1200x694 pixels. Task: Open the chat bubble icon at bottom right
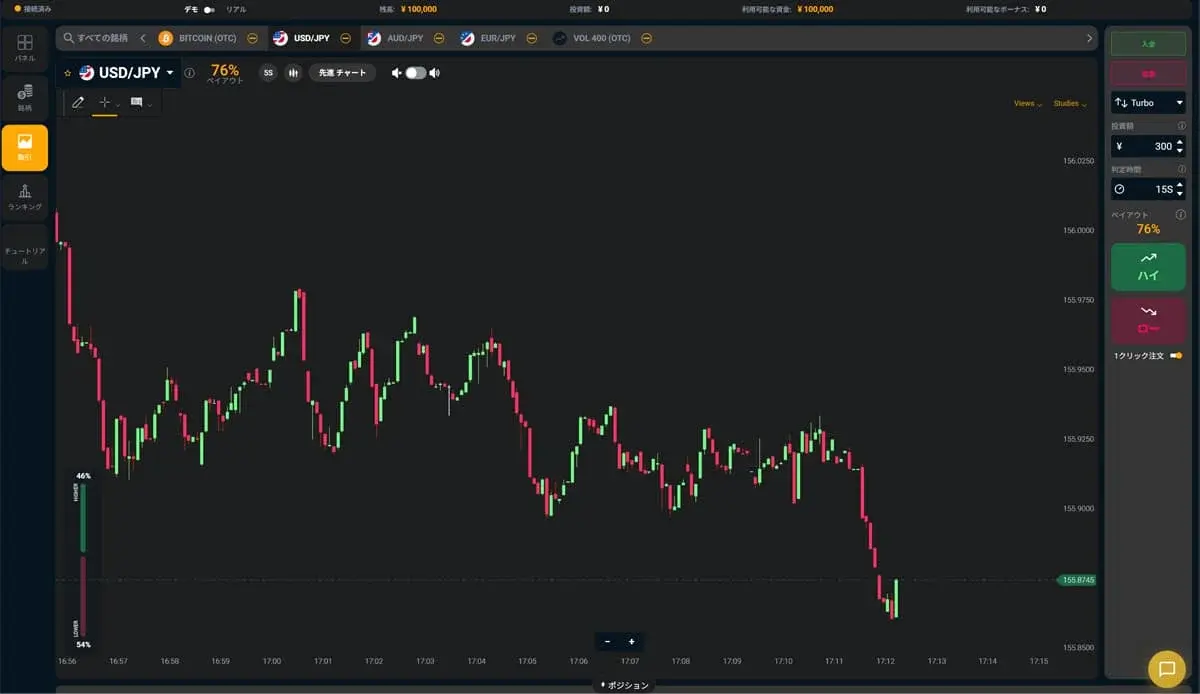tap(1165, 668)
